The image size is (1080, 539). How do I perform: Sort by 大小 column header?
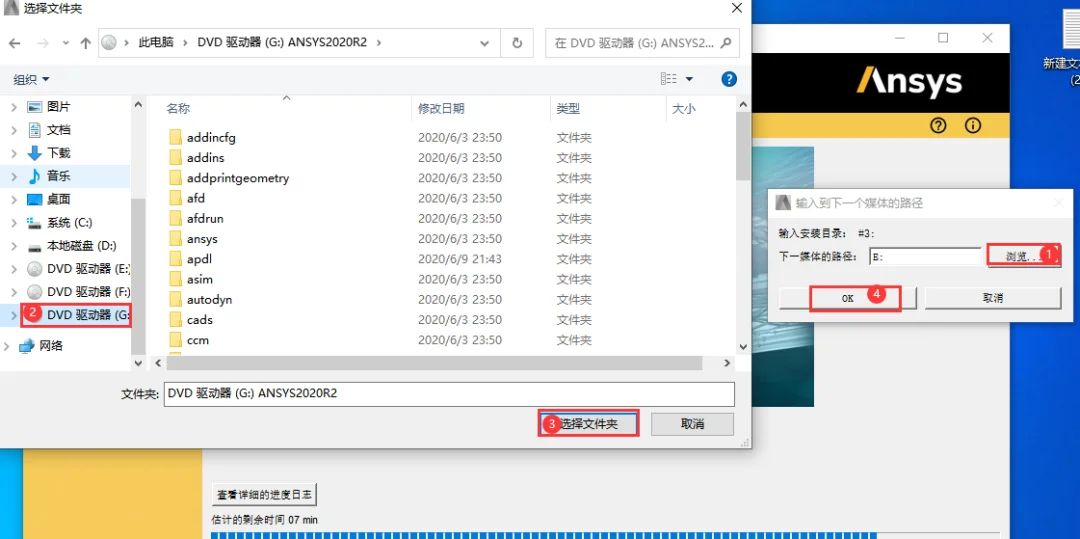tap(684, 108)
